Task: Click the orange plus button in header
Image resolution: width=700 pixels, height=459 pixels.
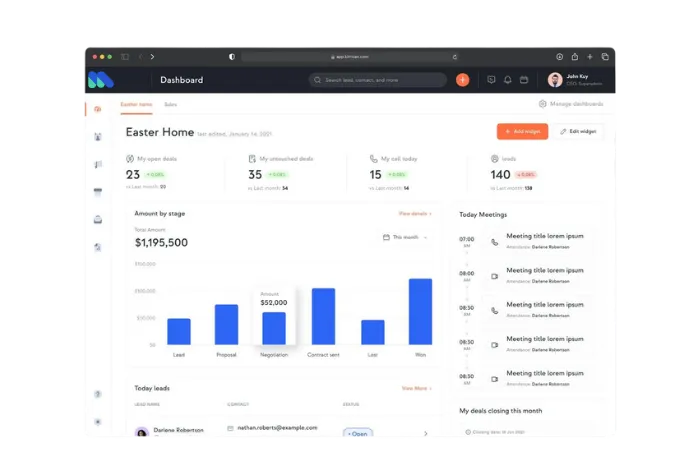Action: pos(462,80)
